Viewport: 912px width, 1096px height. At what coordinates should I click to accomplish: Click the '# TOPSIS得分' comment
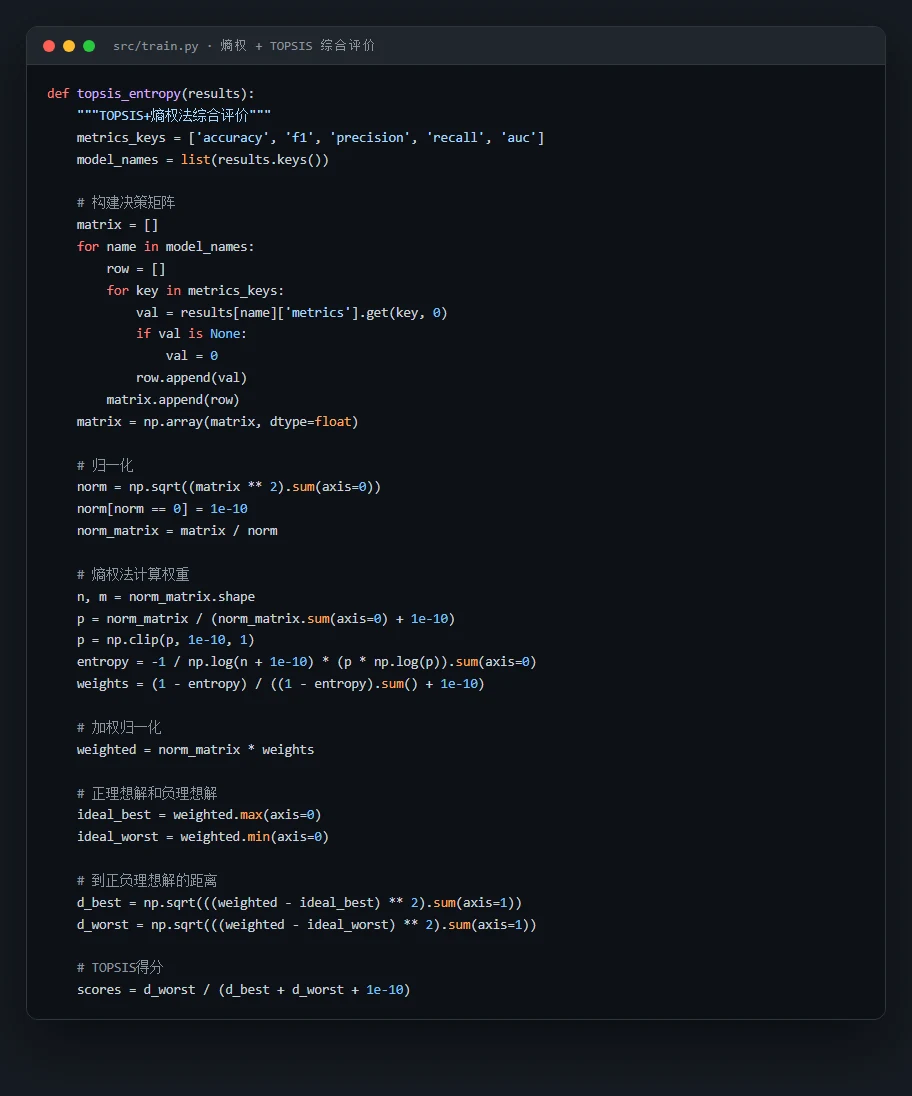120,967
